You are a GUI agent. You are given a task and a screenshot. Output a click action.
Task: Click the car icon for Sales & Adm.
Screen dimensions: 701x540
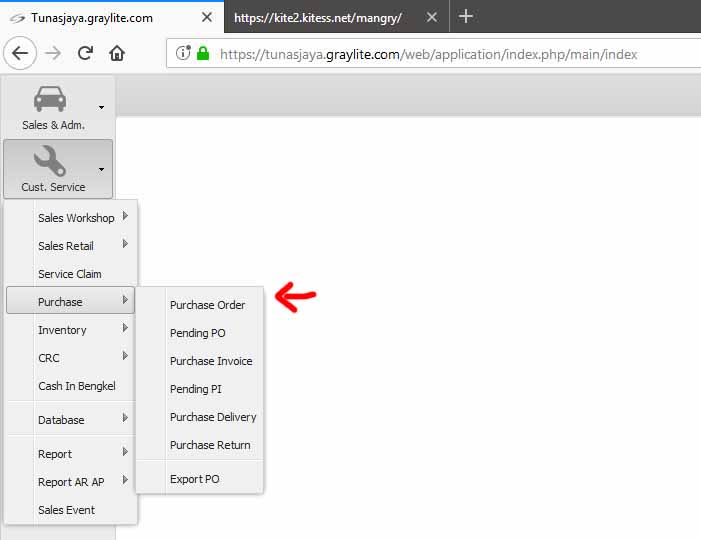click(x=50, y=99)
